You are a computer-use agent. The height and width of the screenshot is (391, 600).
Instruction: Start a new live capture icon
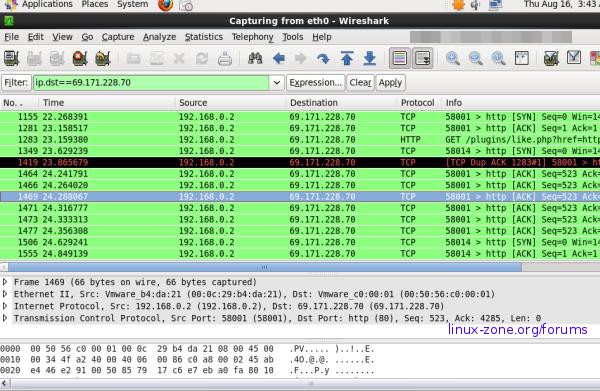[x=57, y=59]
